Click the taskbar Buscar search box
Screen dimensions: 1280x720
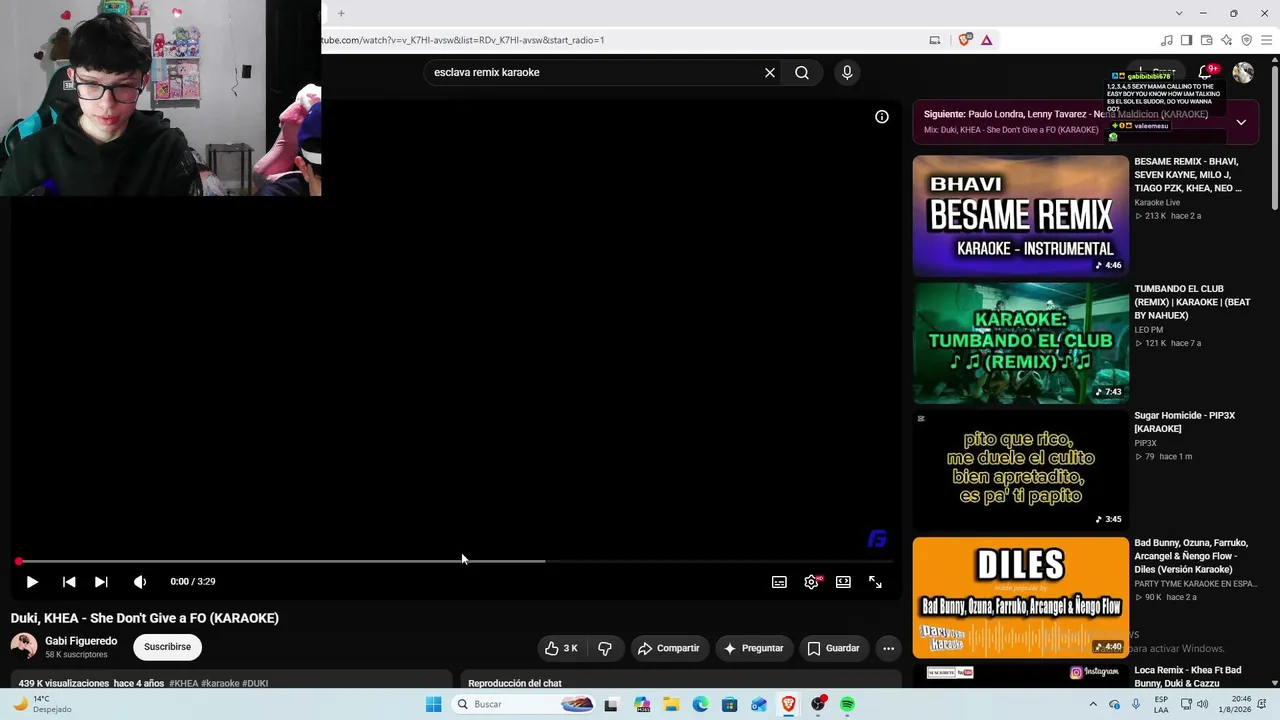click(524, 704)
